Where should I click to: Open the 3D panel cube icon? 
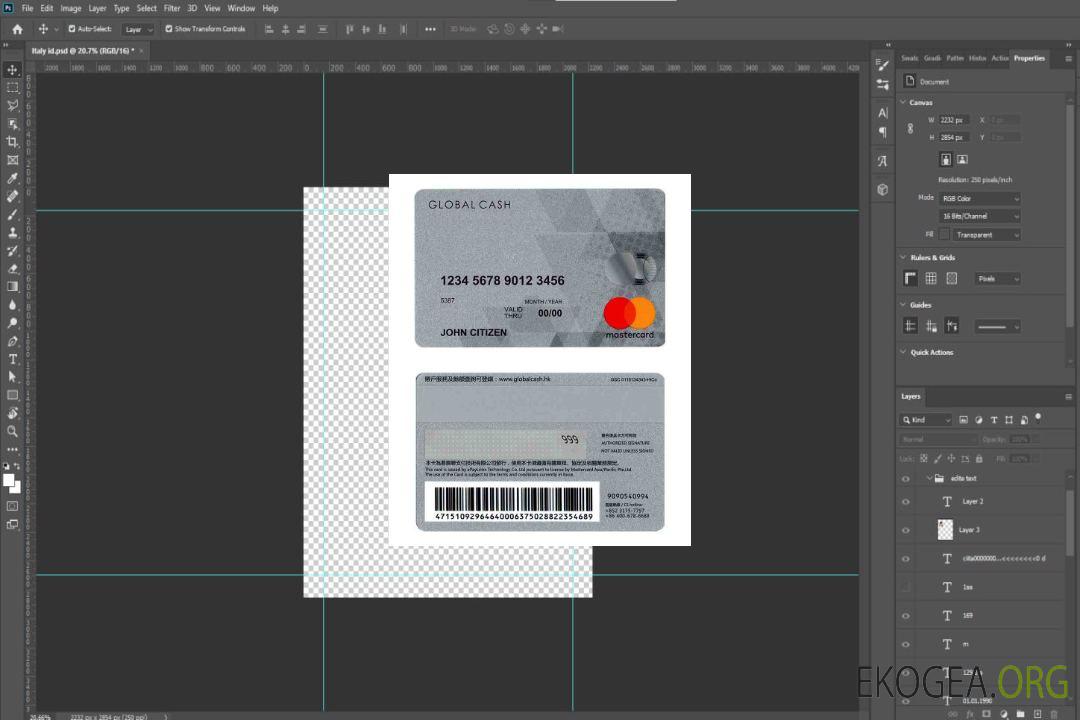[882, 189]
